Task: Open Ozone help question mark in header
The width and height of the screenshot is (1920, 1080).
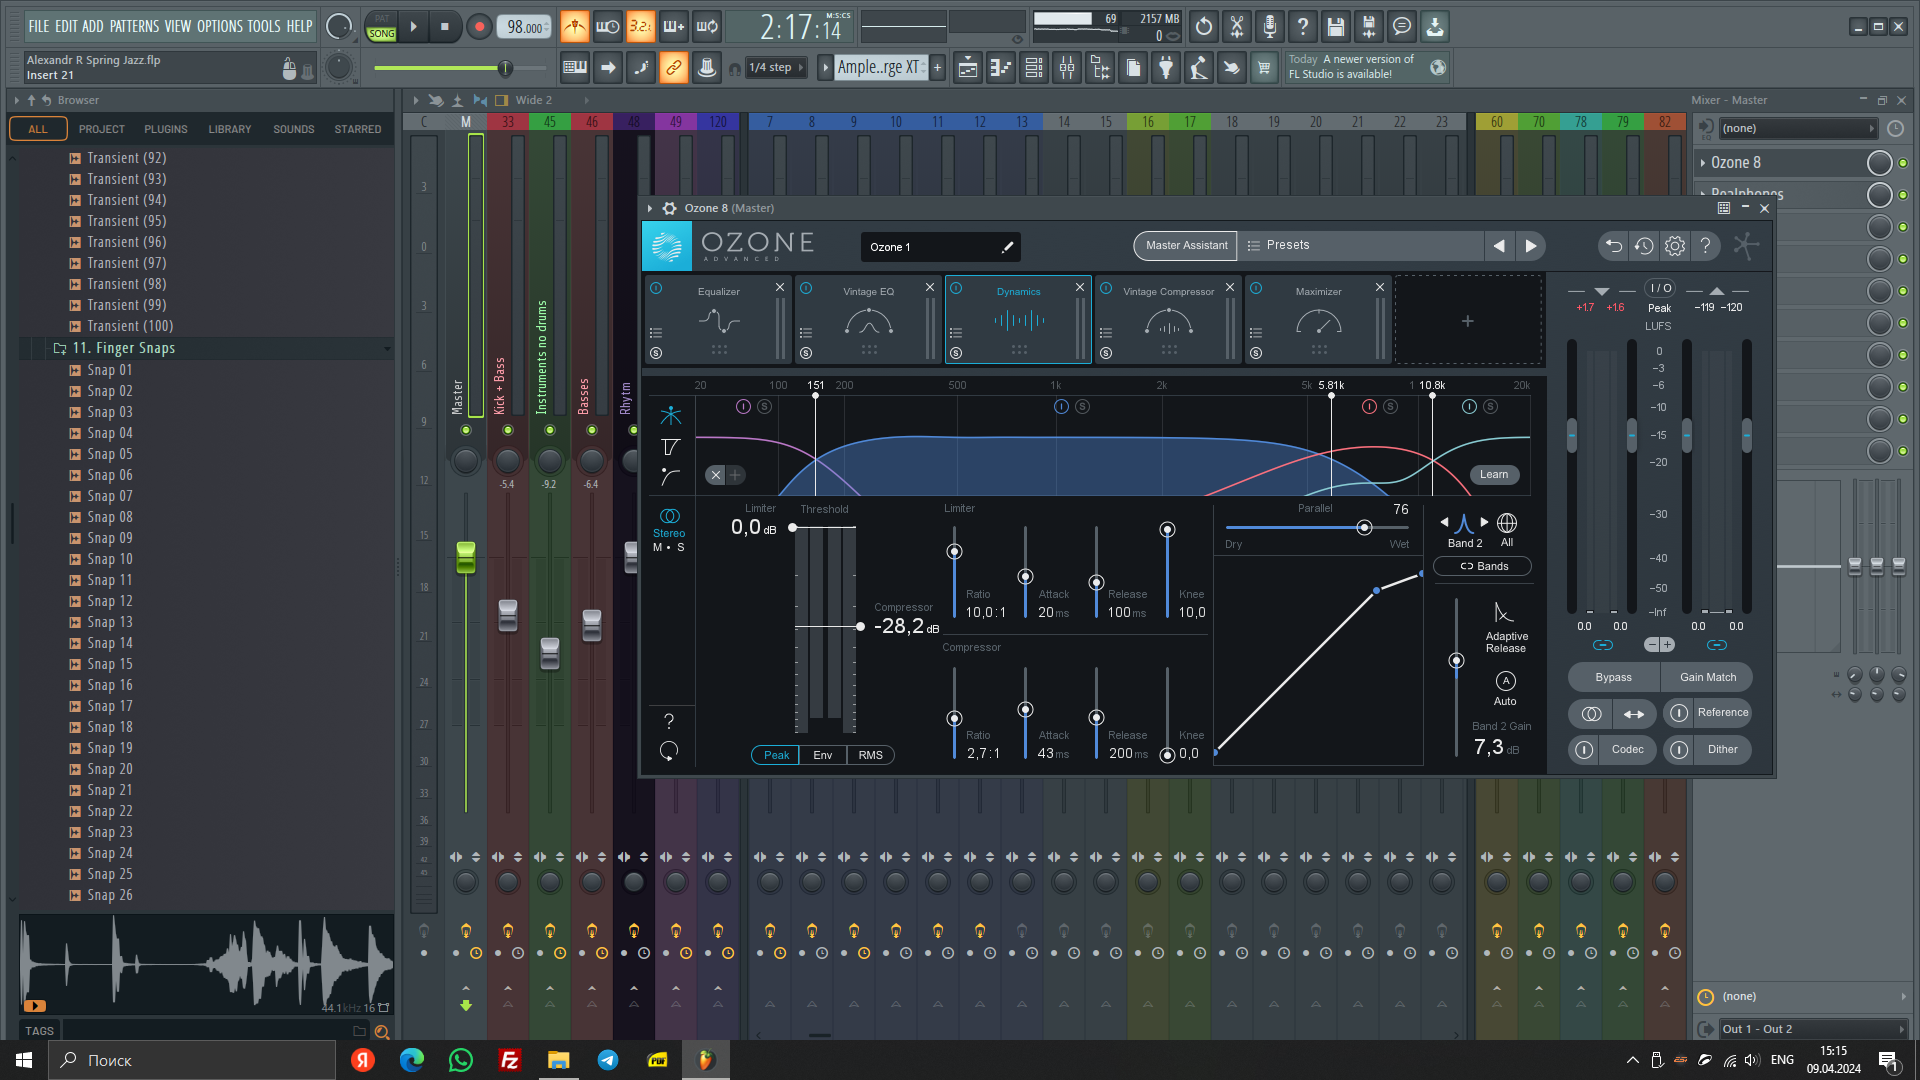Action: [x=1705, y=246]
